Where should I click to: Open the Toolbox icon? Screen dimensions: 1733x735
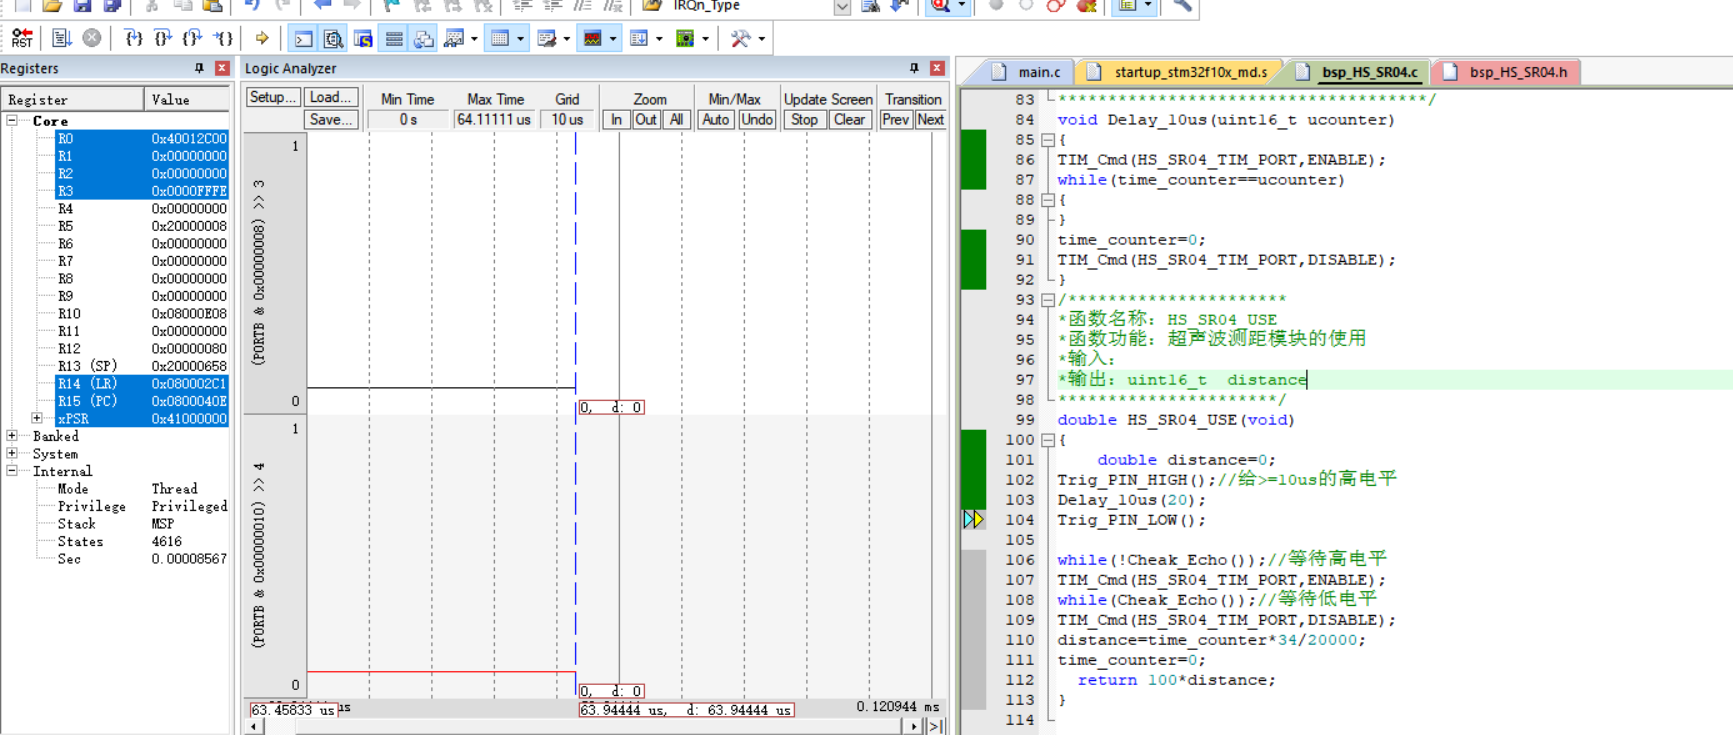tap(740, 38)
